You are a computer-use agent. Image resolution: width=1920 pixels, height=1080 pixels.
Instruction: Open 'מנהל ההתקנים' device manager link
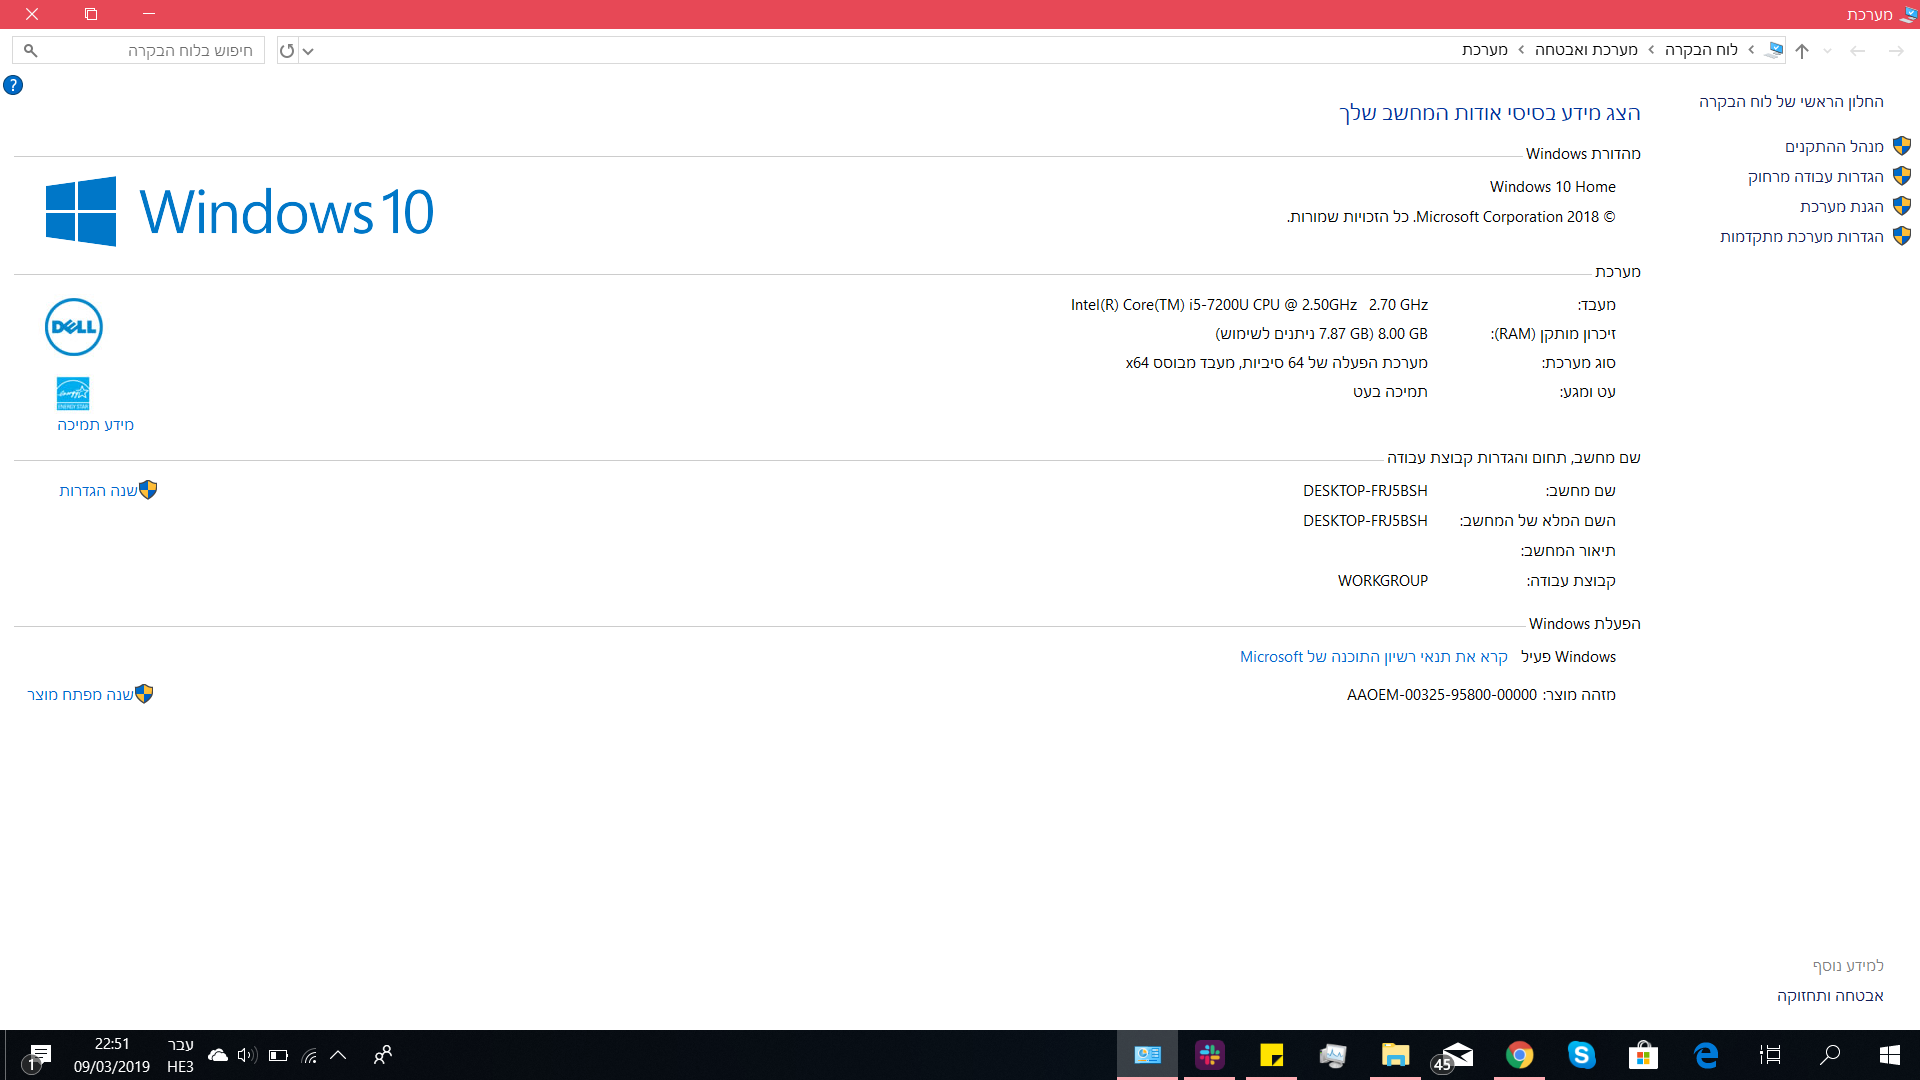click(1834, 147)
